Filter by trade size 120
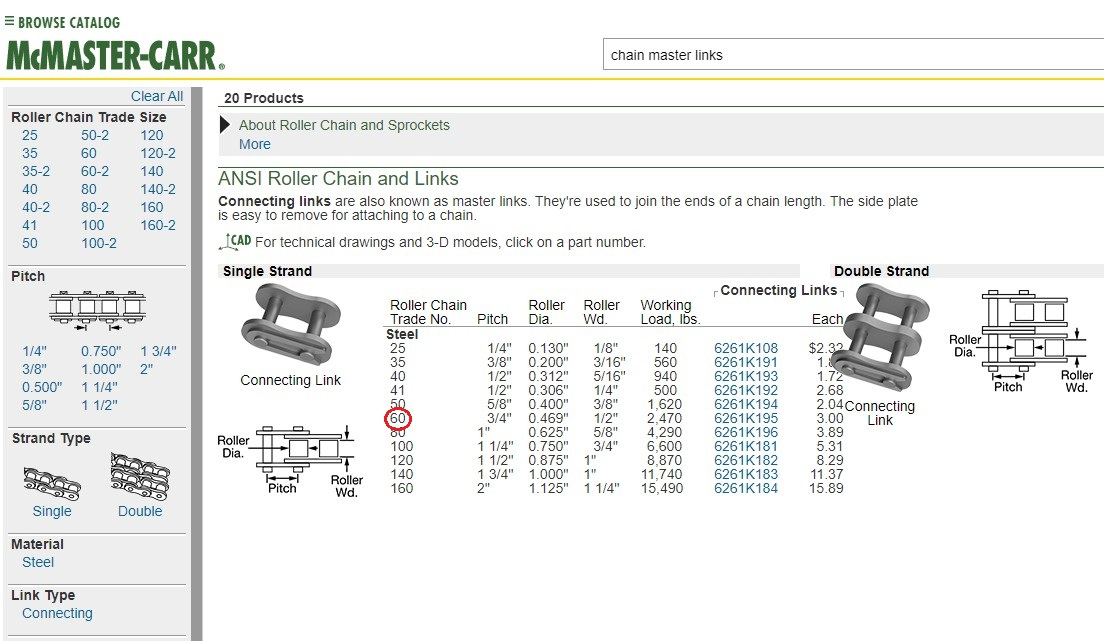The width and height of the screenshot is (1104, 641). [x=151, y=135]
